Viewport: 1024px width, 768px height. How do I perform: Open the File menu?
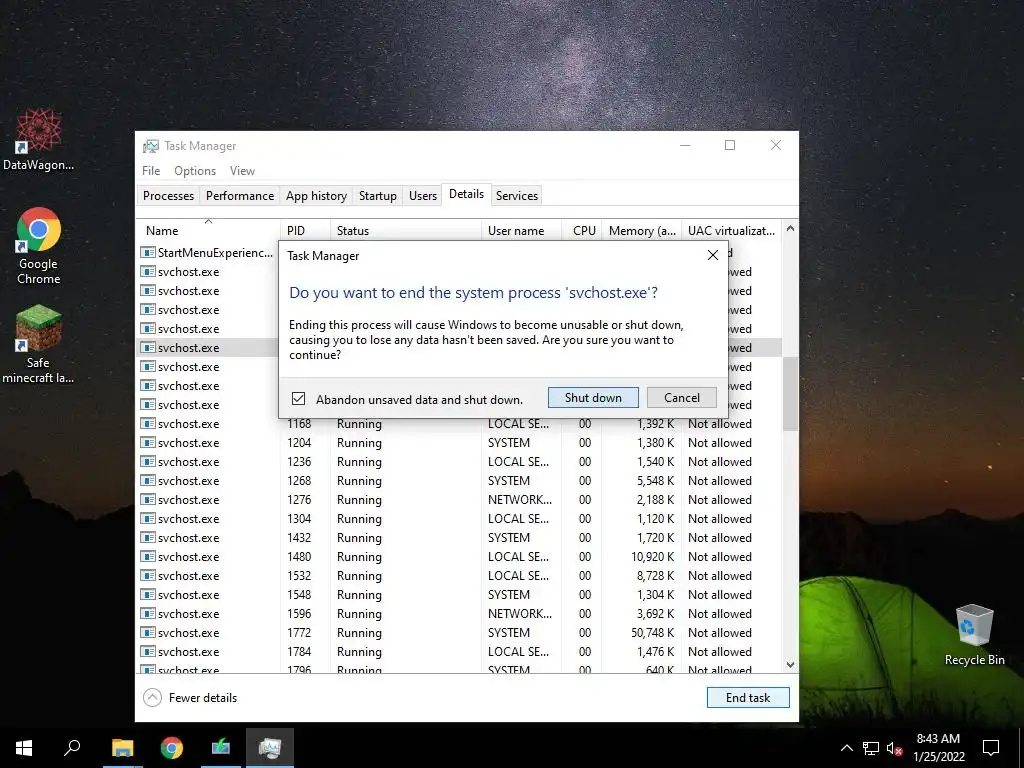pyautogui.click(x=151, y=170)
